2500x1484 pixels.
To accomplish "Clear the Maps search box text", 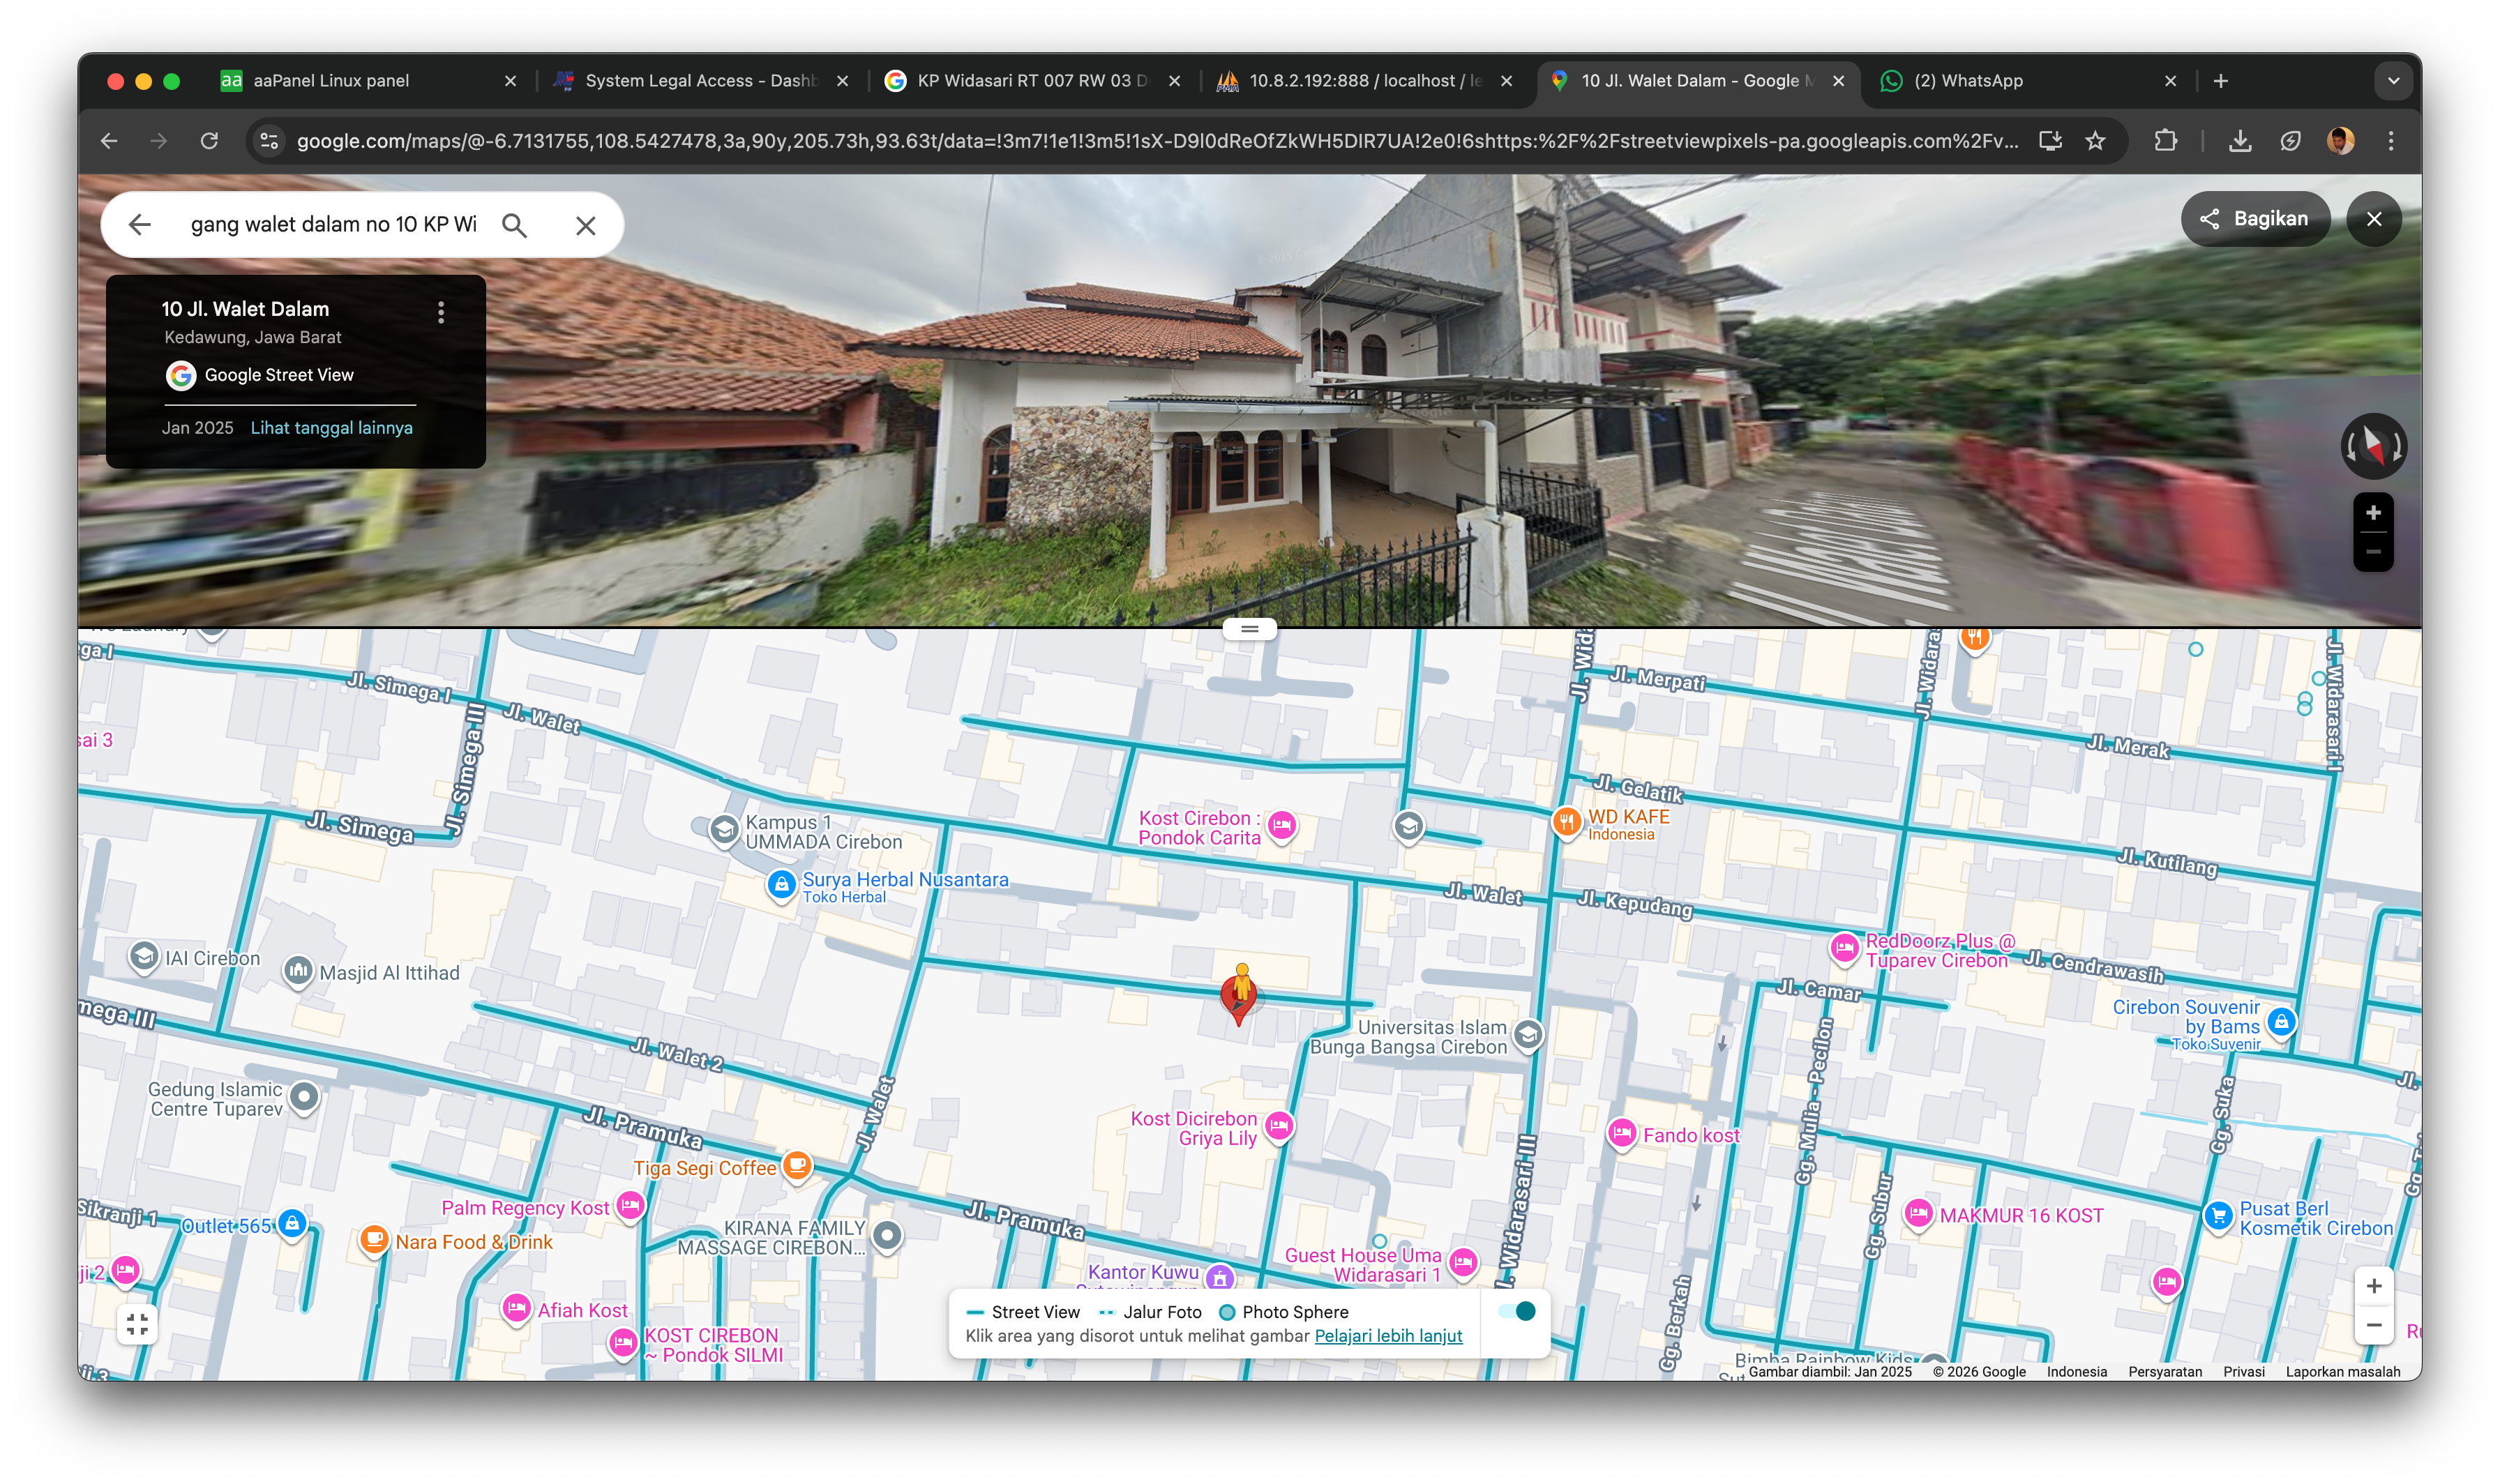I will coord(586,225).
